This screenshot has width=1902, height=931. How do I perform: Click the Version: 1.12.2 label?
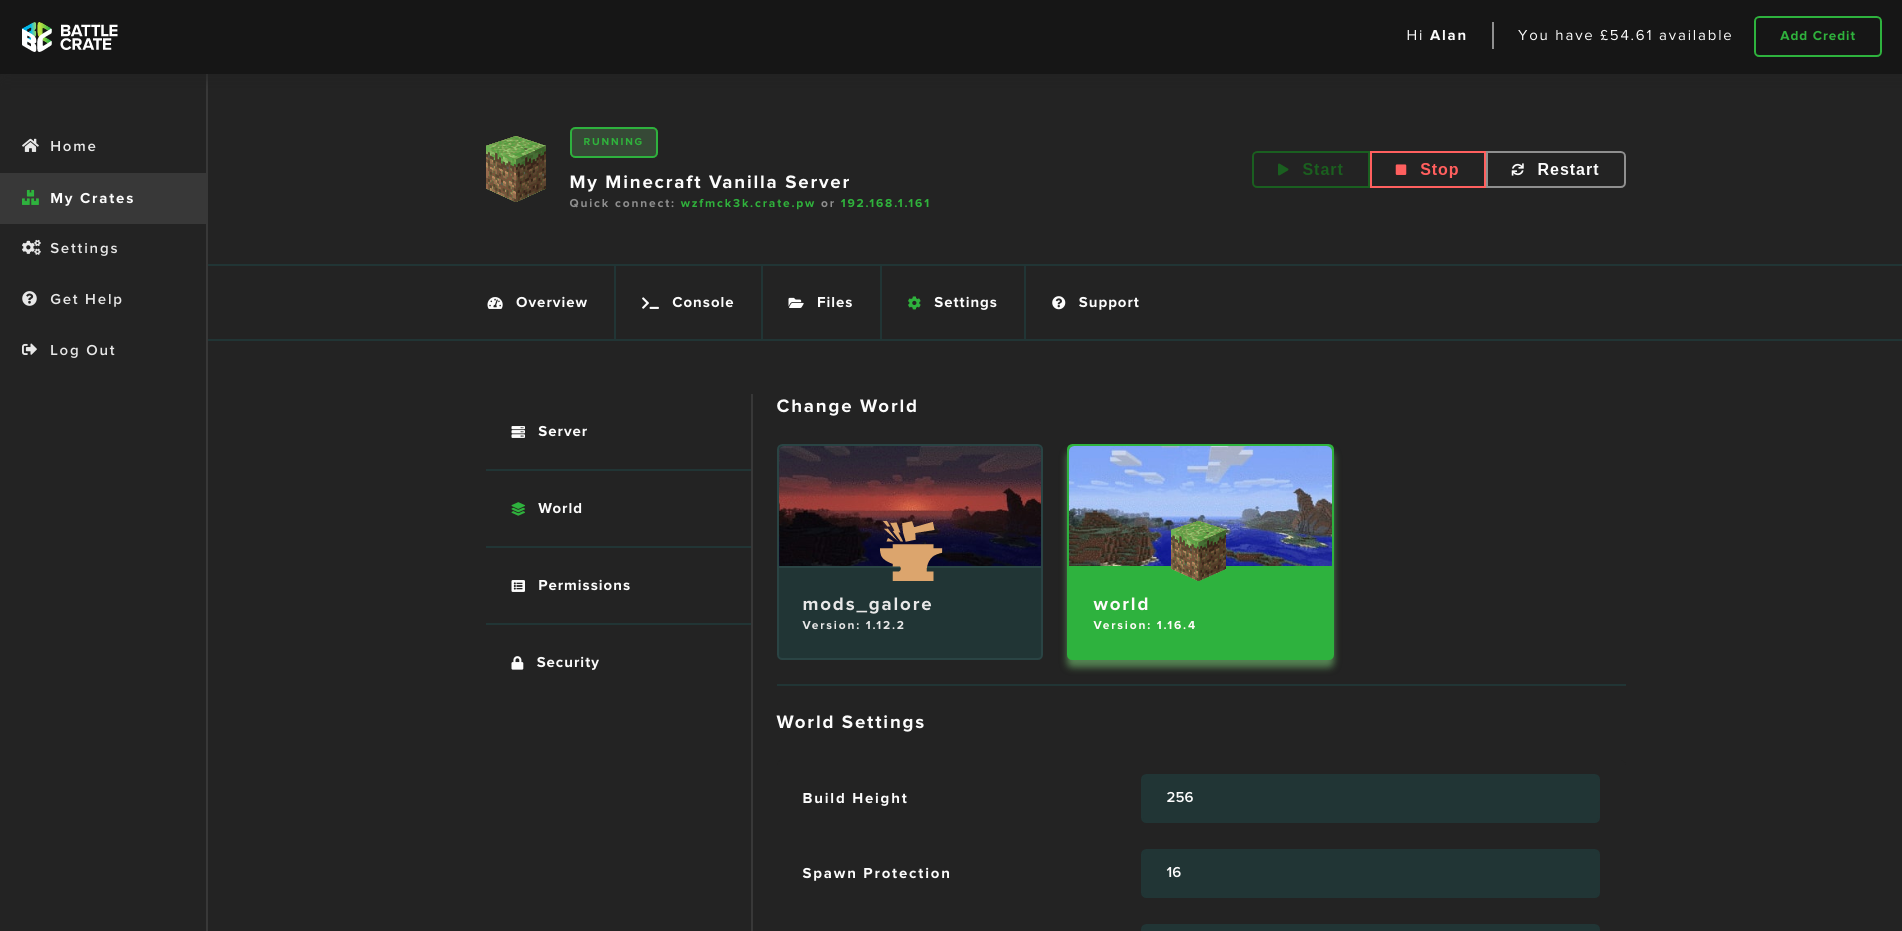853,626
